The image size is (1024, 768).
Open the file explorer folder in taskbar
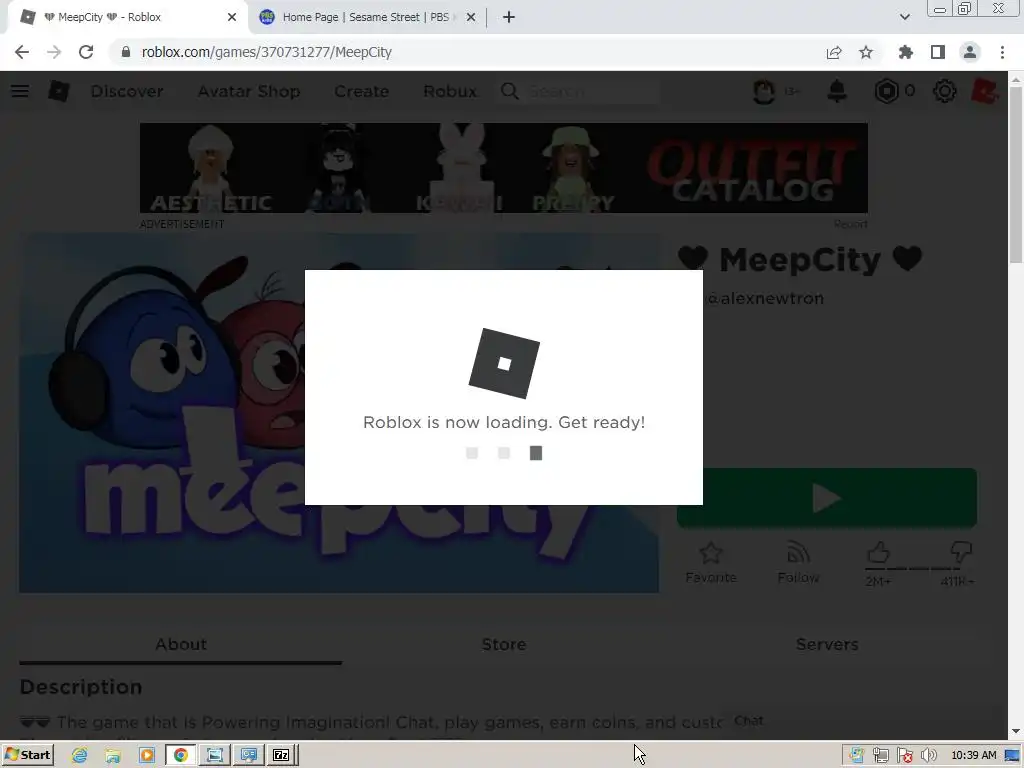click(113, 756)
